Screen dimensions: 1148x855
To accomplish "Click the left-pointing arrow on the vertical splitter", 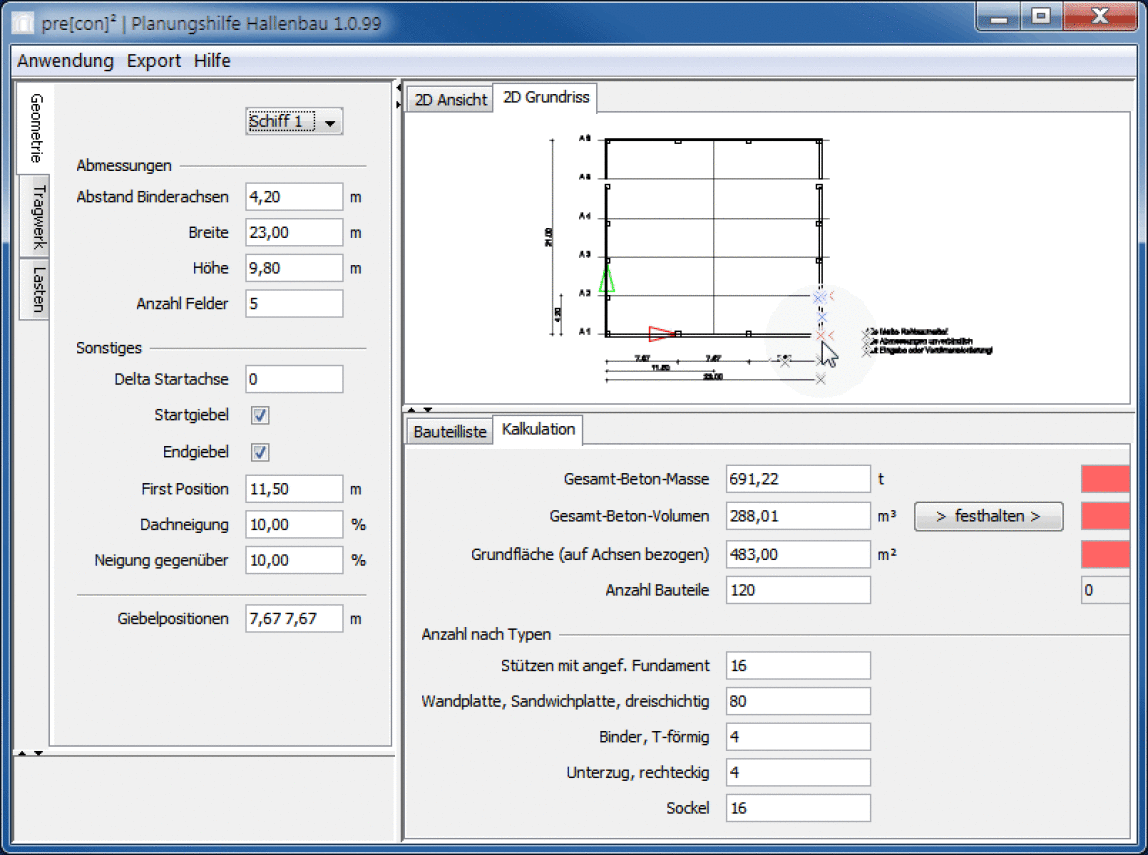I will [398, 88].
